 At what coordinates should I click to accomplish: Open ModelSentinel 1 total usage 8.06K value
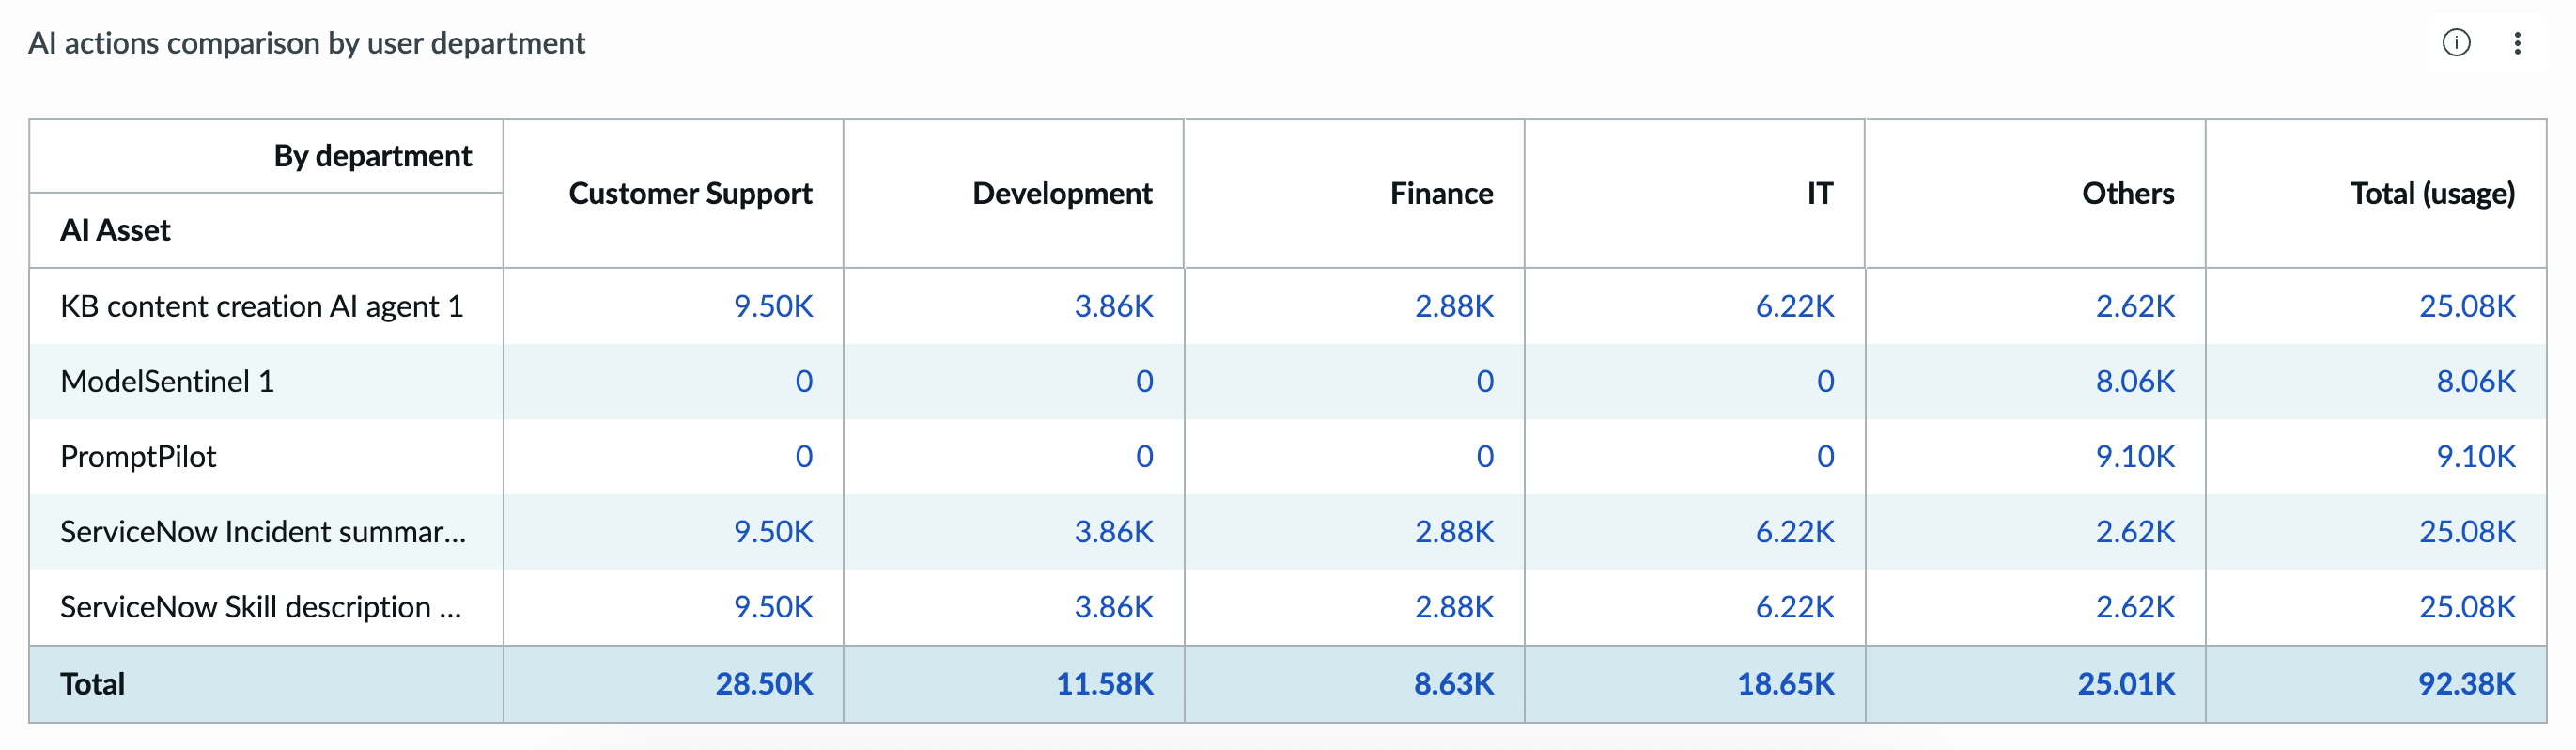click(2475, 381)
